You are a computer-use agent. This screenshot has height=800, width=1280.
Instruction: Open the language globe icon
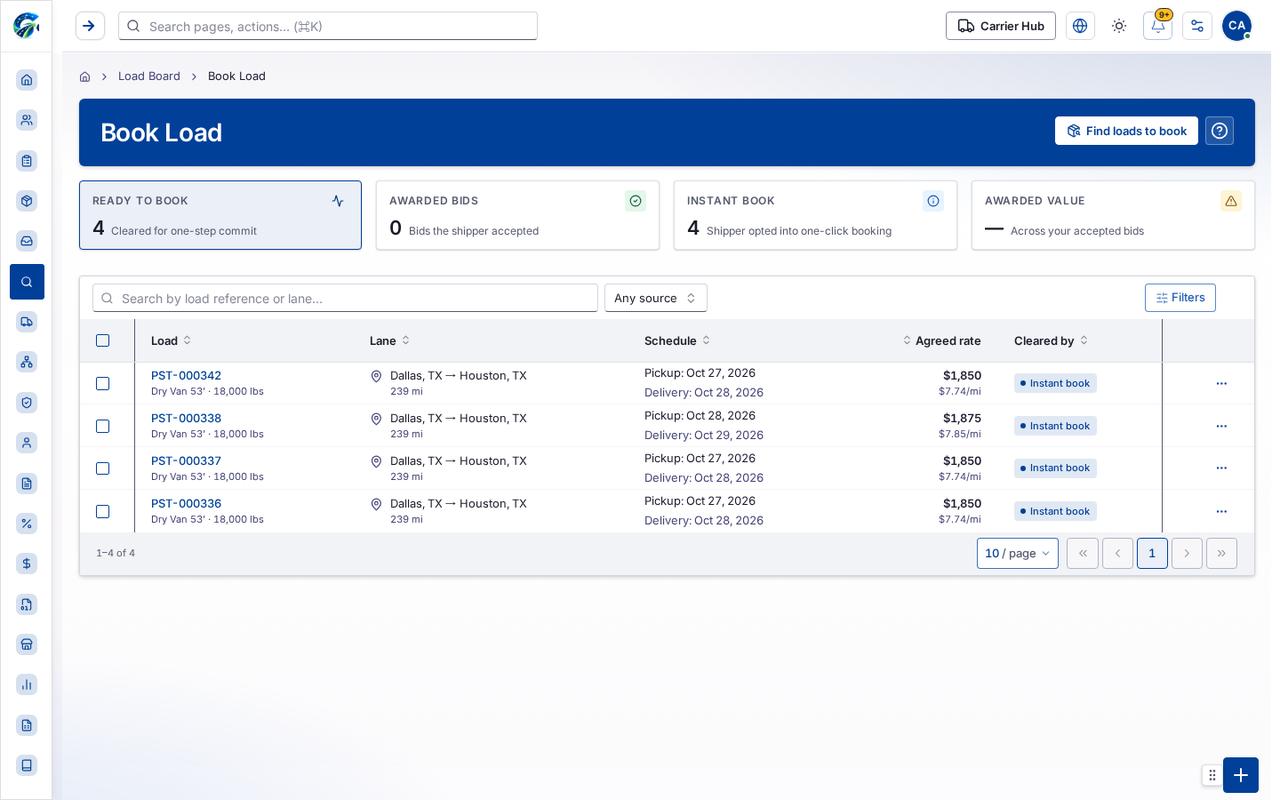click(x=1080, y=26)
